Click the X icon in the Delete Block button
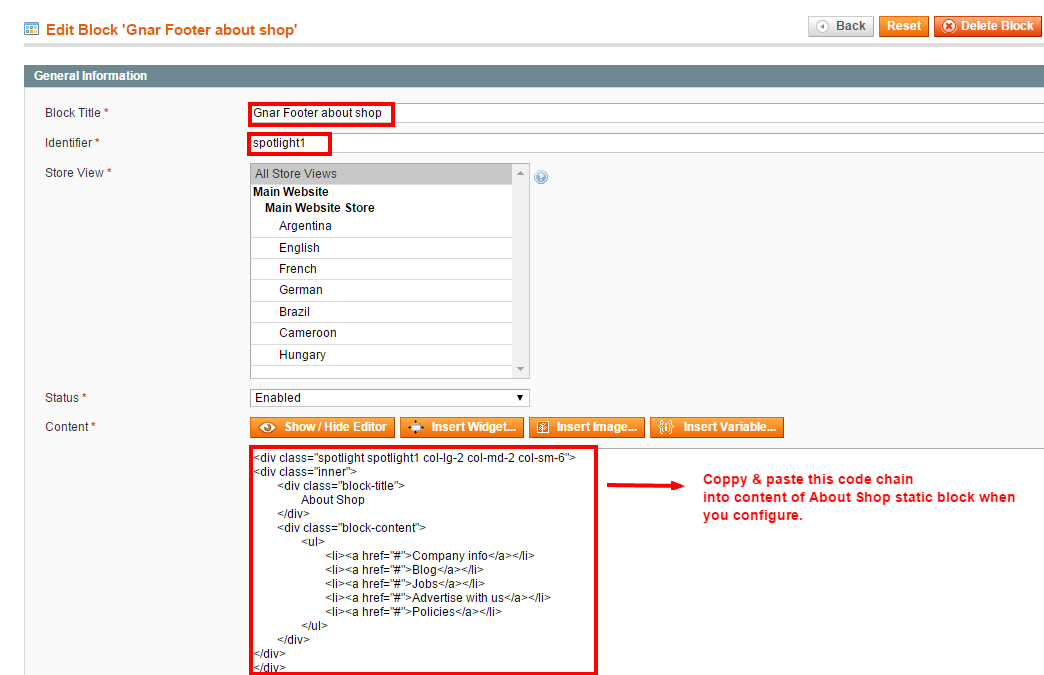 coord(949,26)
